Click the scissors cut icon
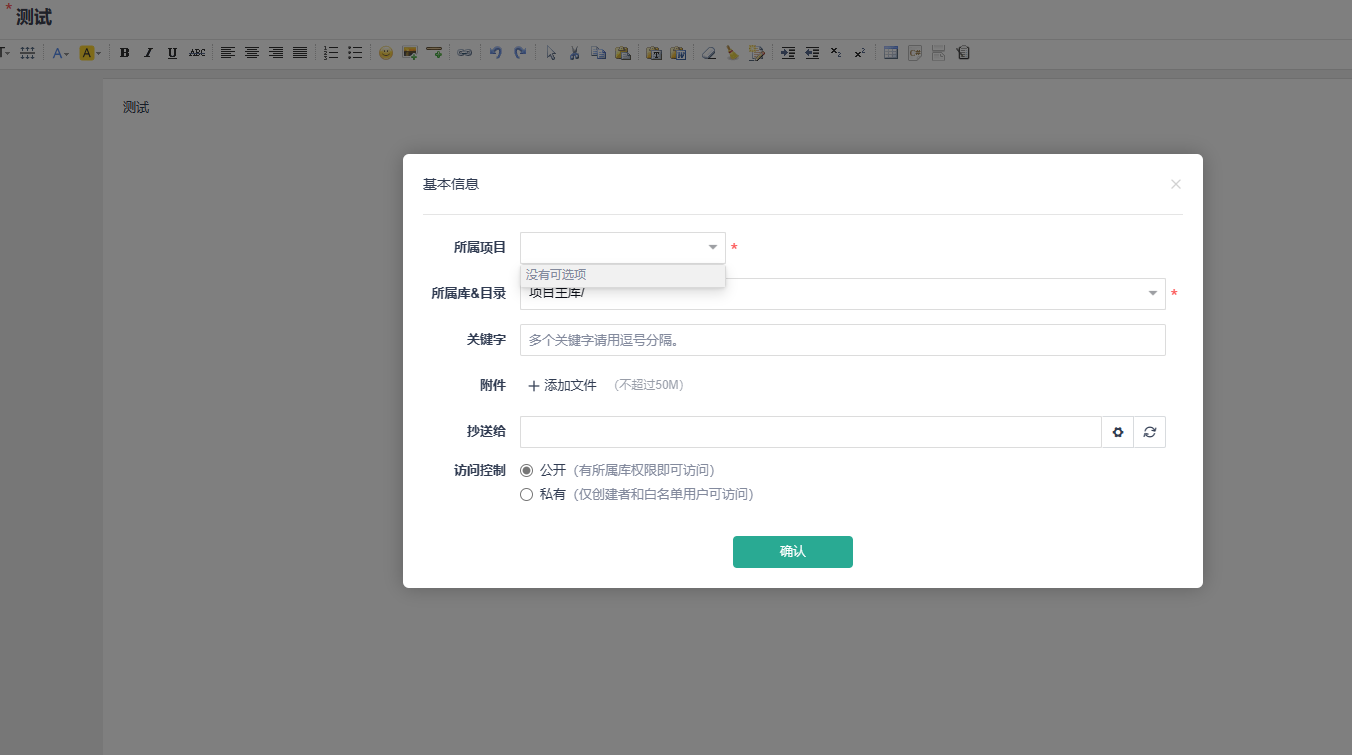Screen dimensions: 1352x755 pos(574,53)
